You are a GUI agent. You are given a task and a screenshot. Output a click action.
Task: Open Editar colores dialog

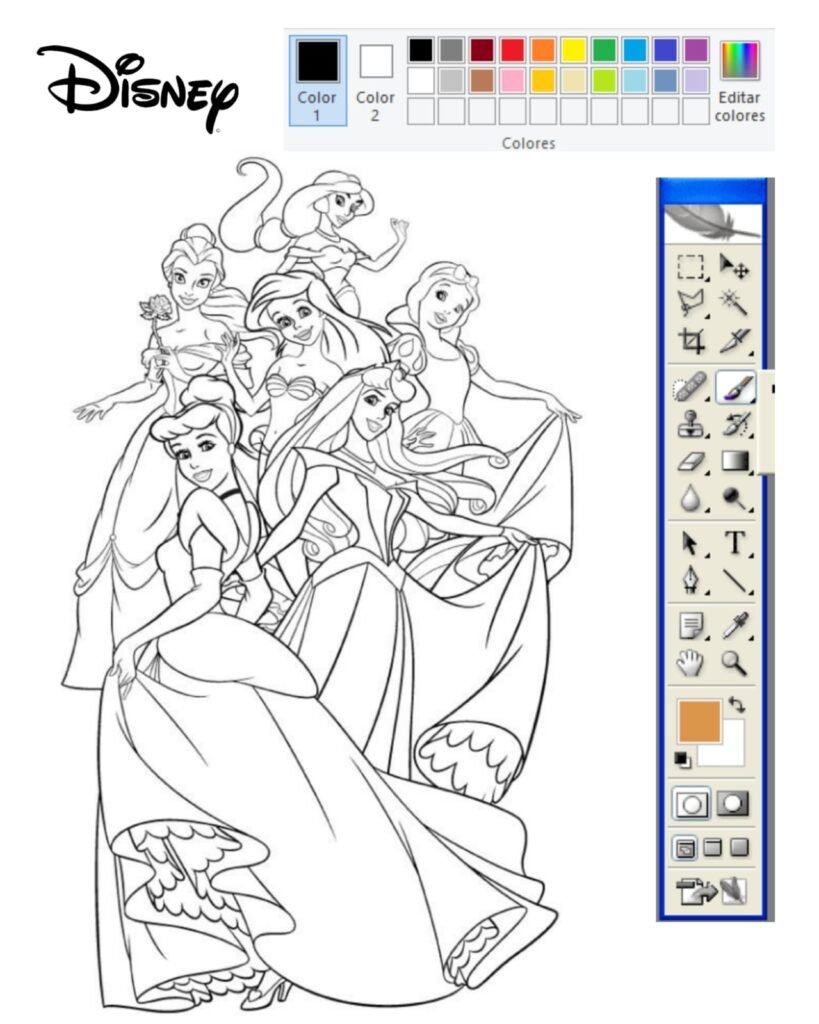coord(739,82)
